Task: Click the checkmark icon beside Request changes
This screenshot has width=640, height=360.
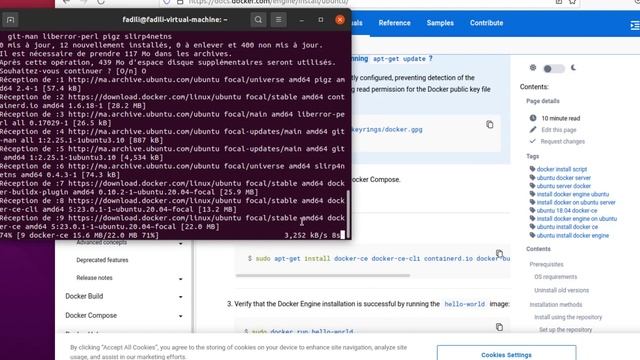Action: coord(533,141)
